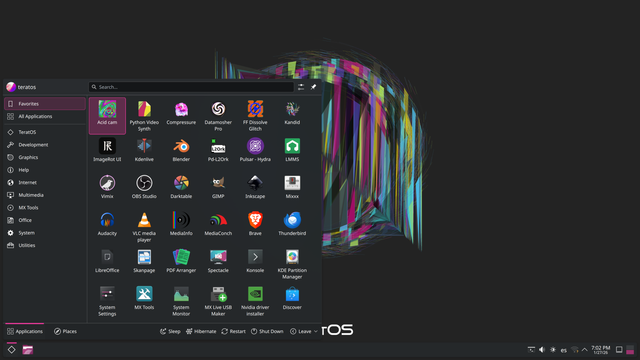Select the Favorites category
Image resolution: width=640 pixels, height=360 pixels.
click(x=45, y=104)
